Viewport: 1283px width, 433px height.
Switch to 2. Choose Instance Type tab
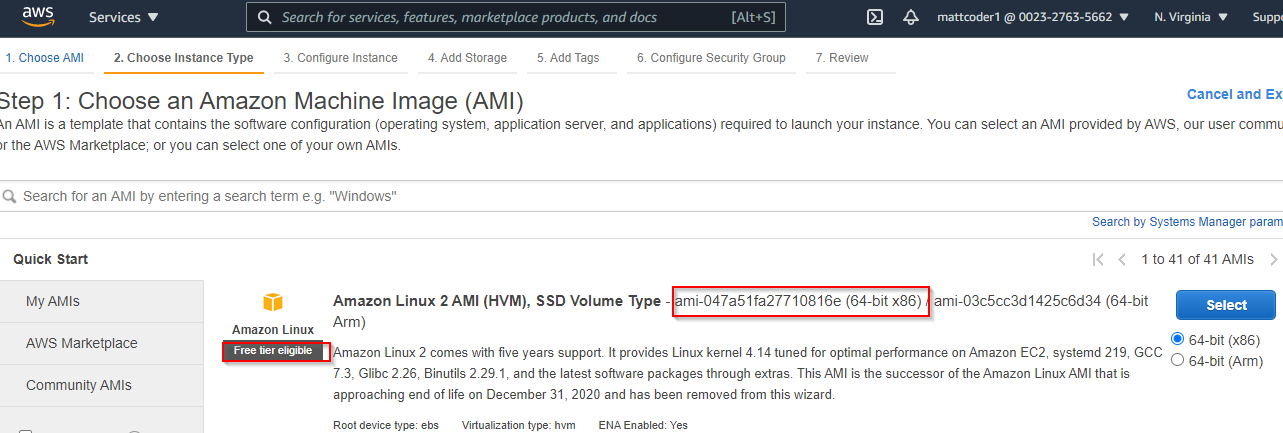point(184,58)
